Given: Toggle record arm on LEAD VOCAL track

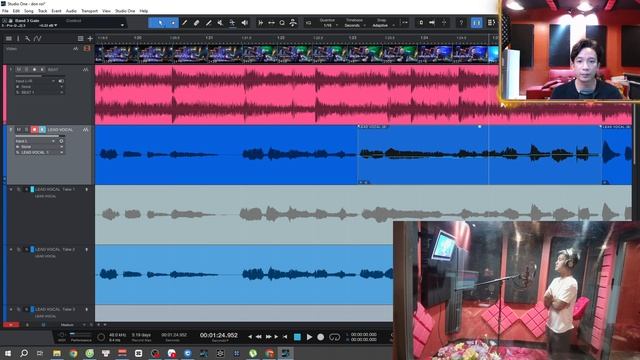Looking at the screenshot, I should 34,130.
